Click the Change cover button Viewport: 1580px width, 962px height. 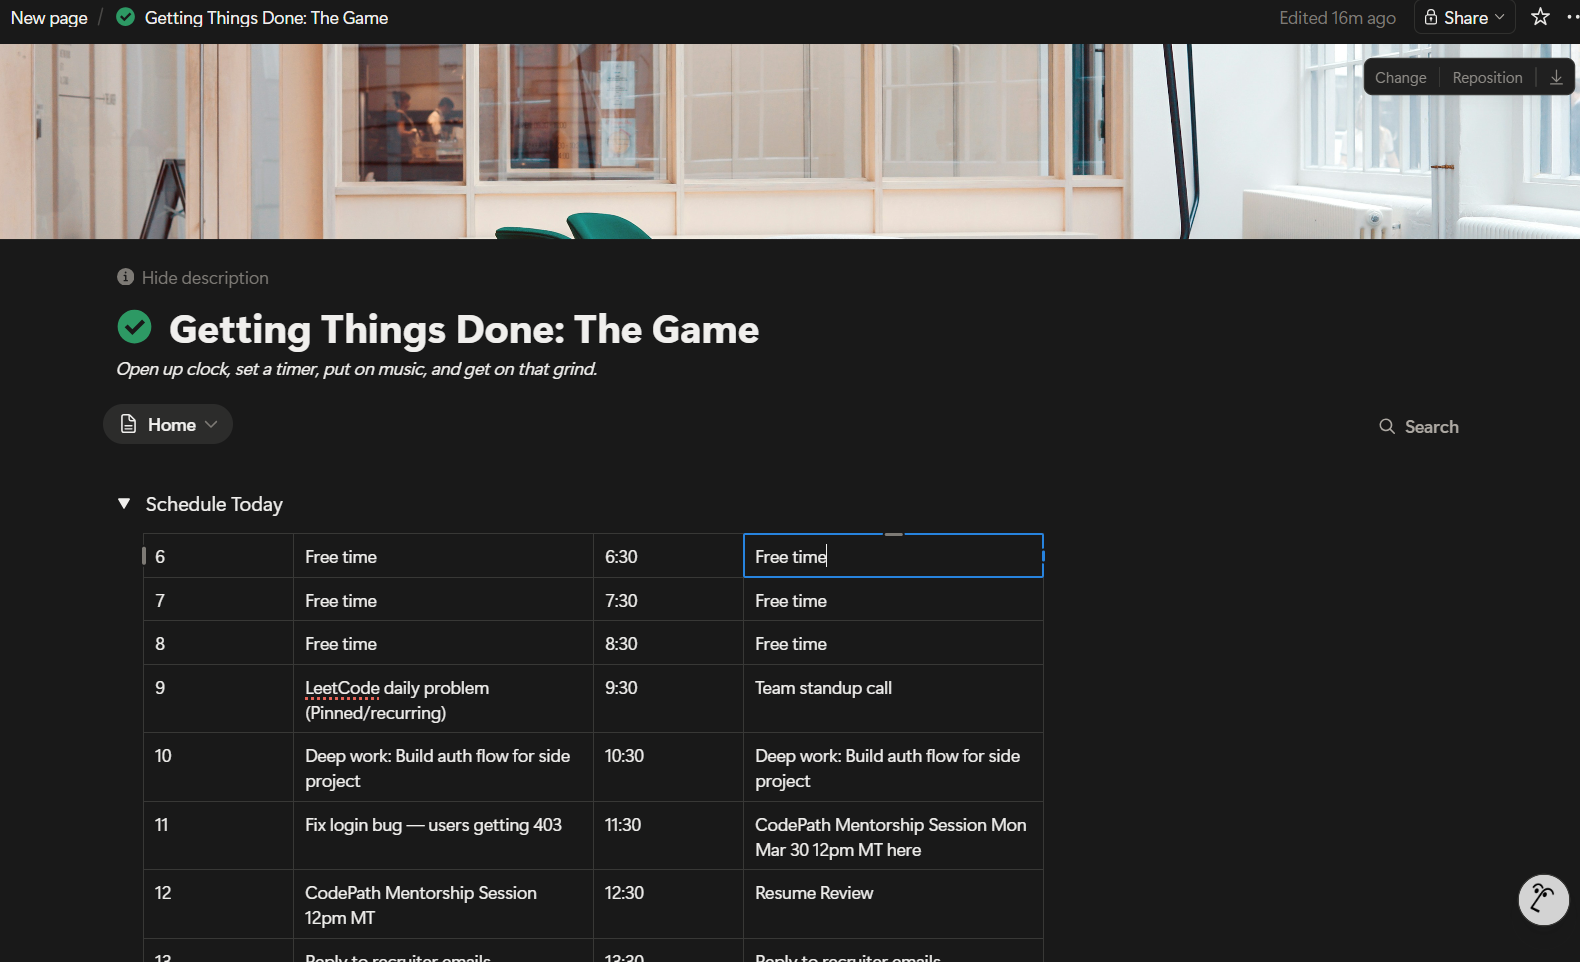click(x=1400, y=77)
